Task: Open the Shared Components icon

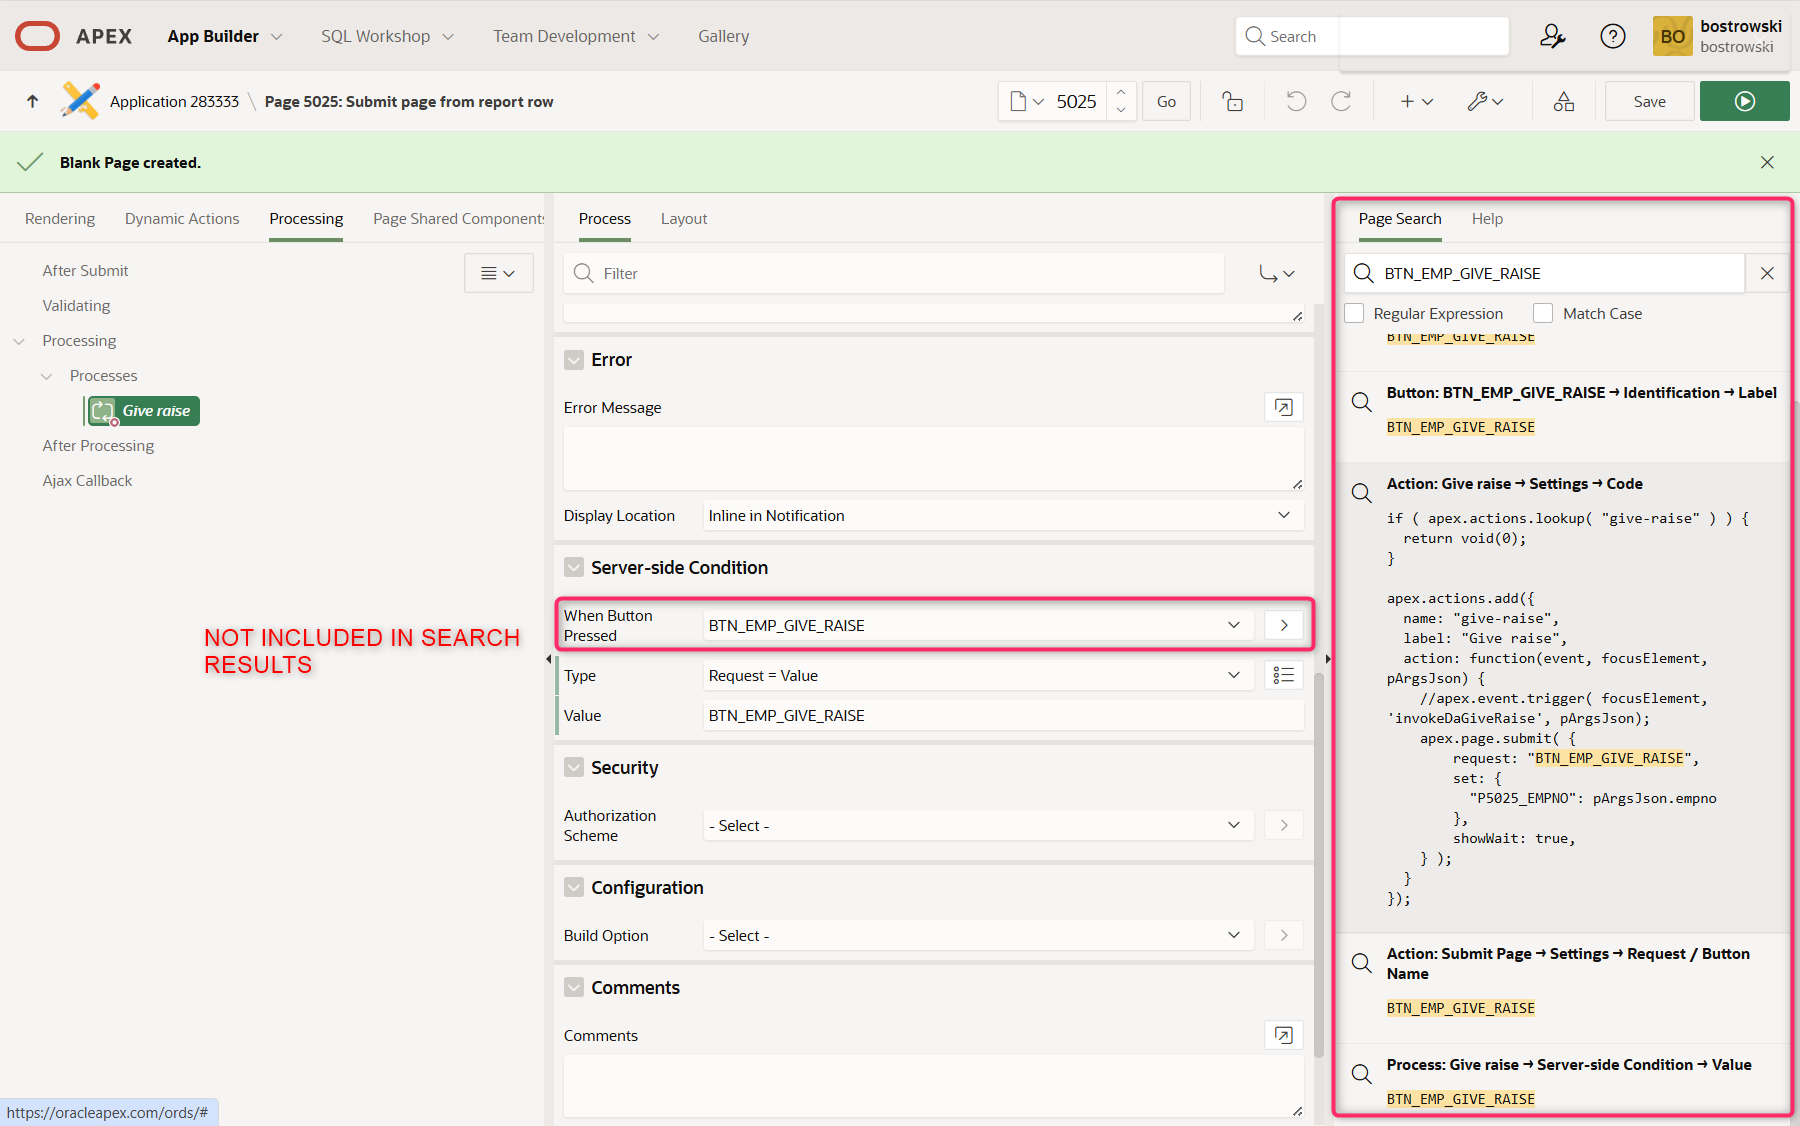Action: pos(1563,101)
